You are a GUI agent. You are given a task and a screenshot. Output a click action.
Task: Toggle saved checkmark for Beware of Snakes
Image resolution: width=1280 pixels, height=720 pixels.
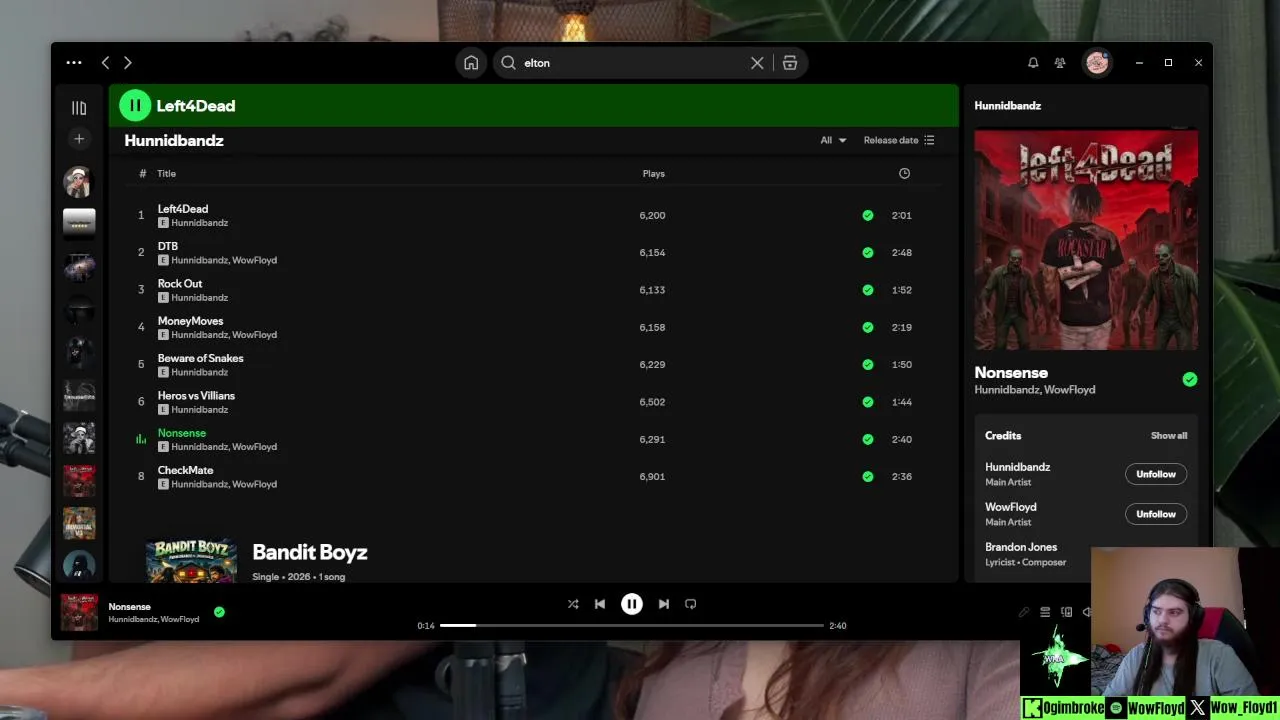click(867, 364)
